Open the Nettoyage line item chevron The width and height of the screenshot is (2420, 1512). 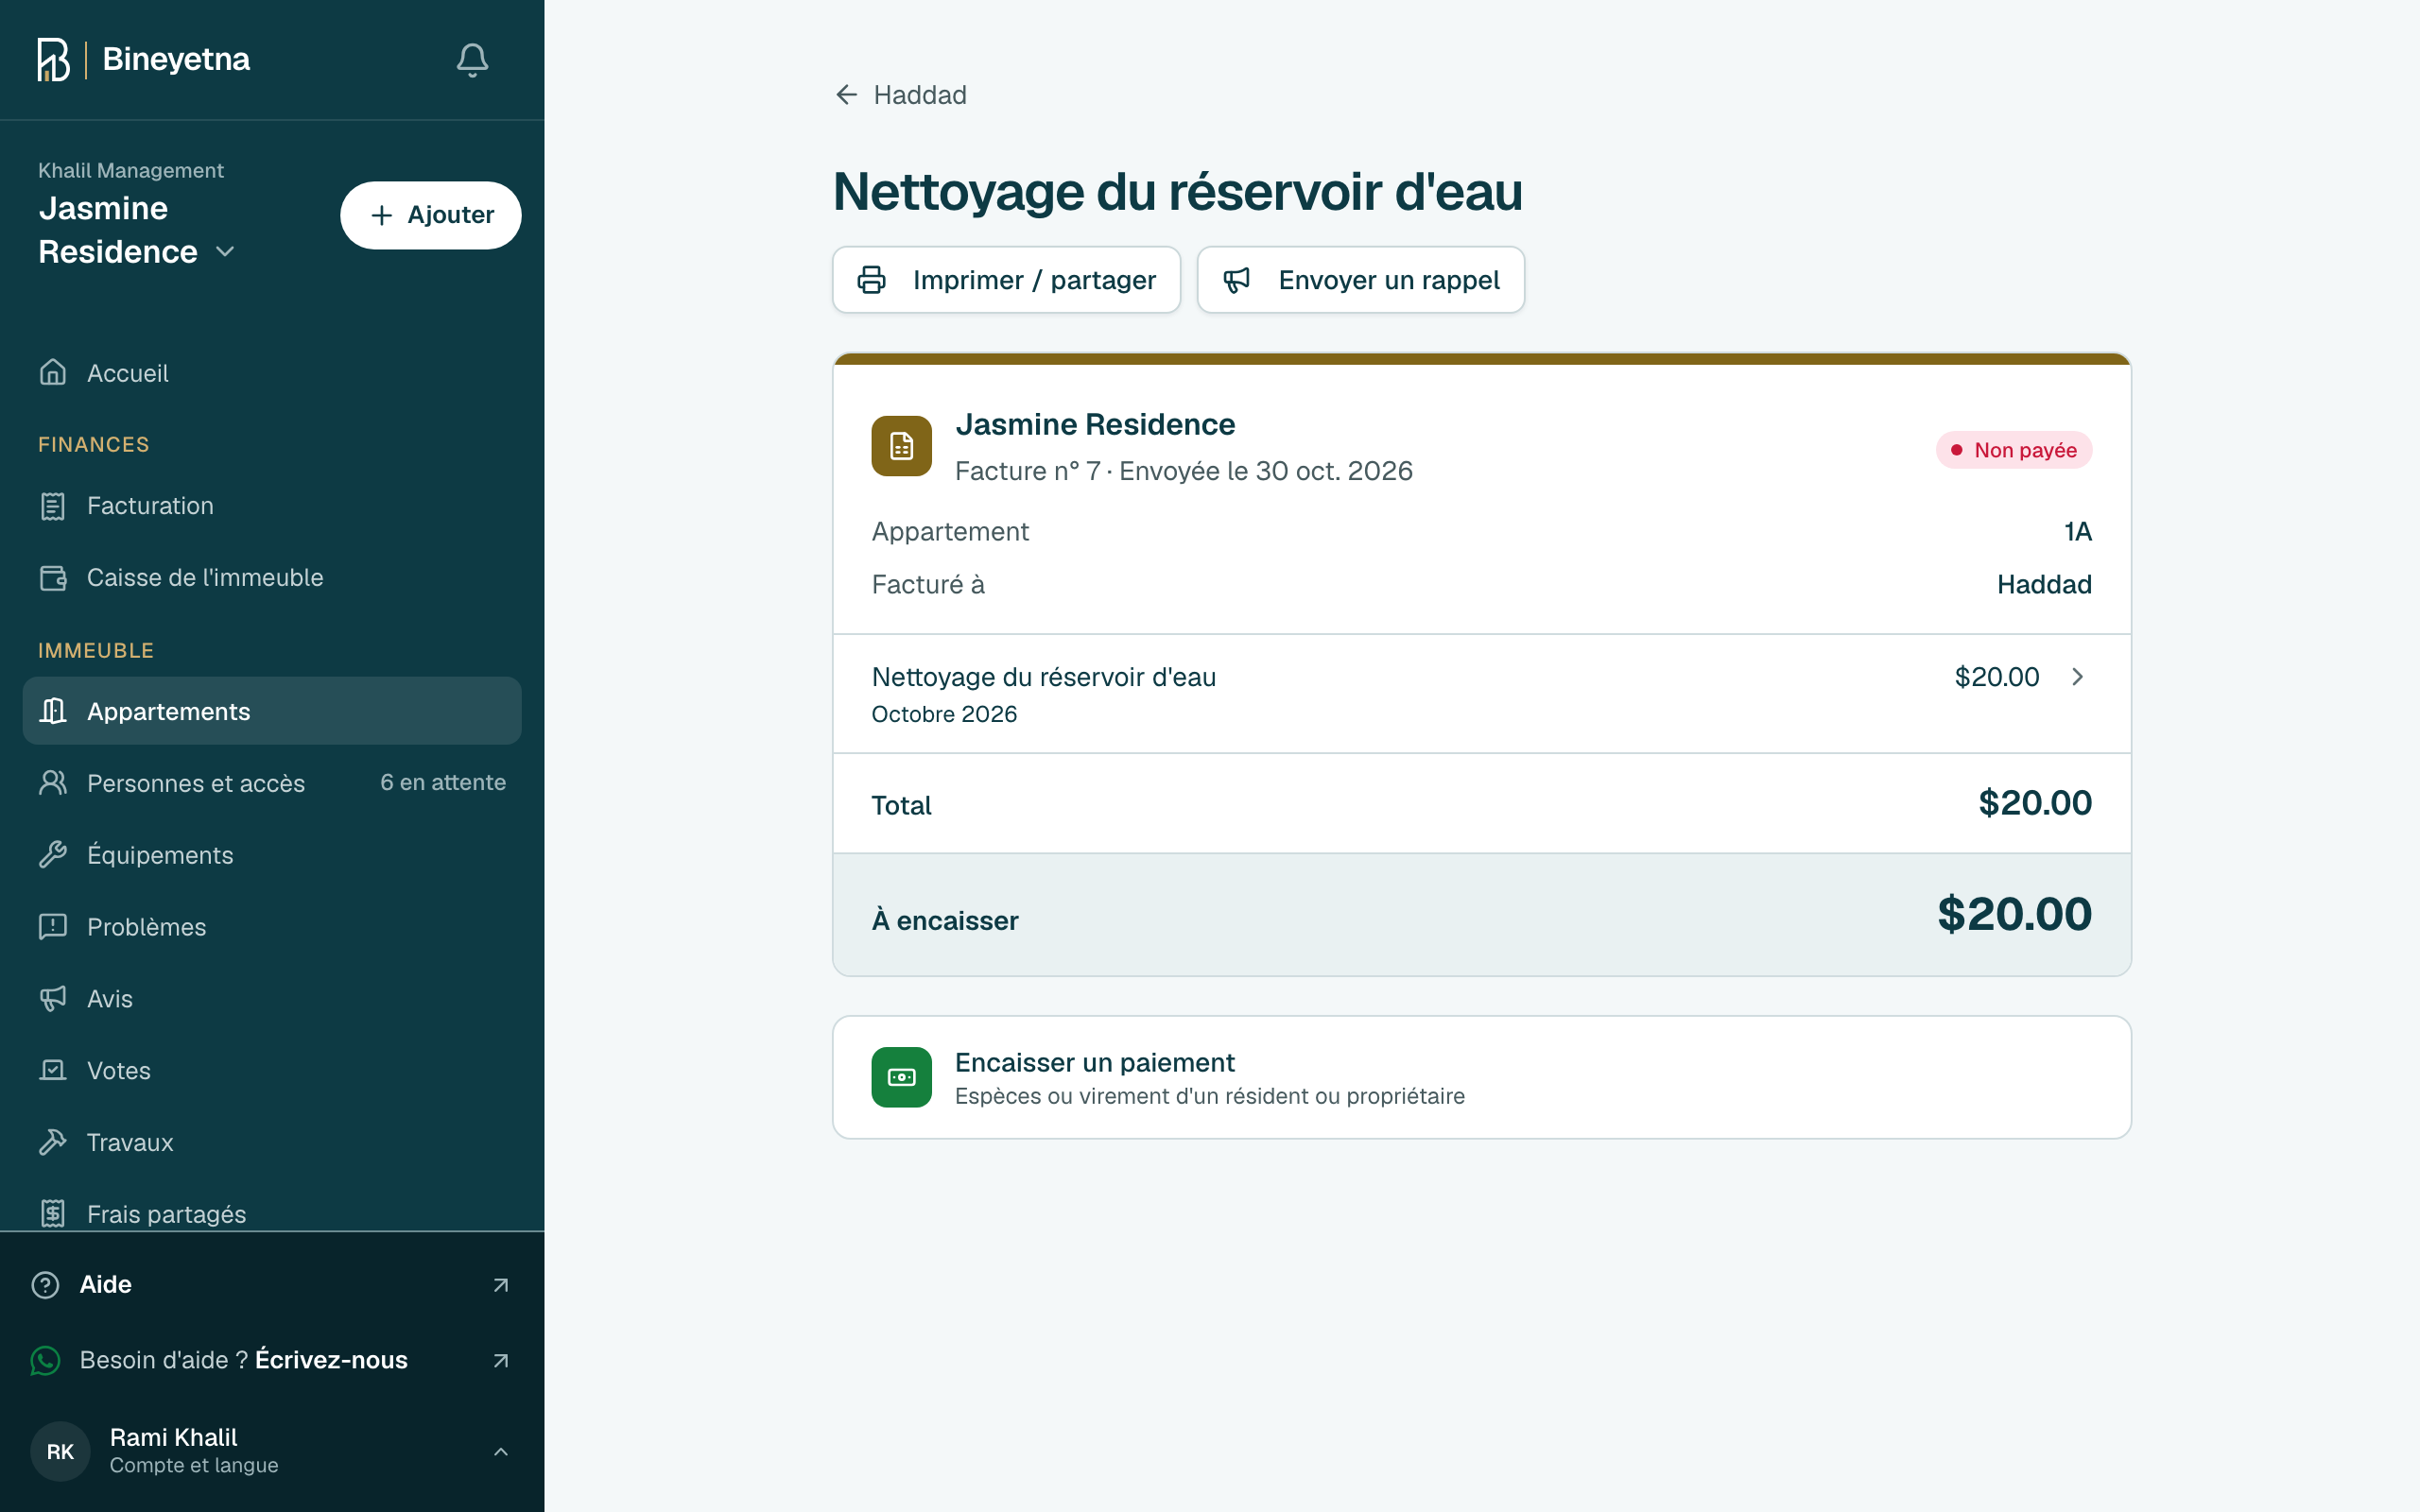click(x=2078, y=677)
